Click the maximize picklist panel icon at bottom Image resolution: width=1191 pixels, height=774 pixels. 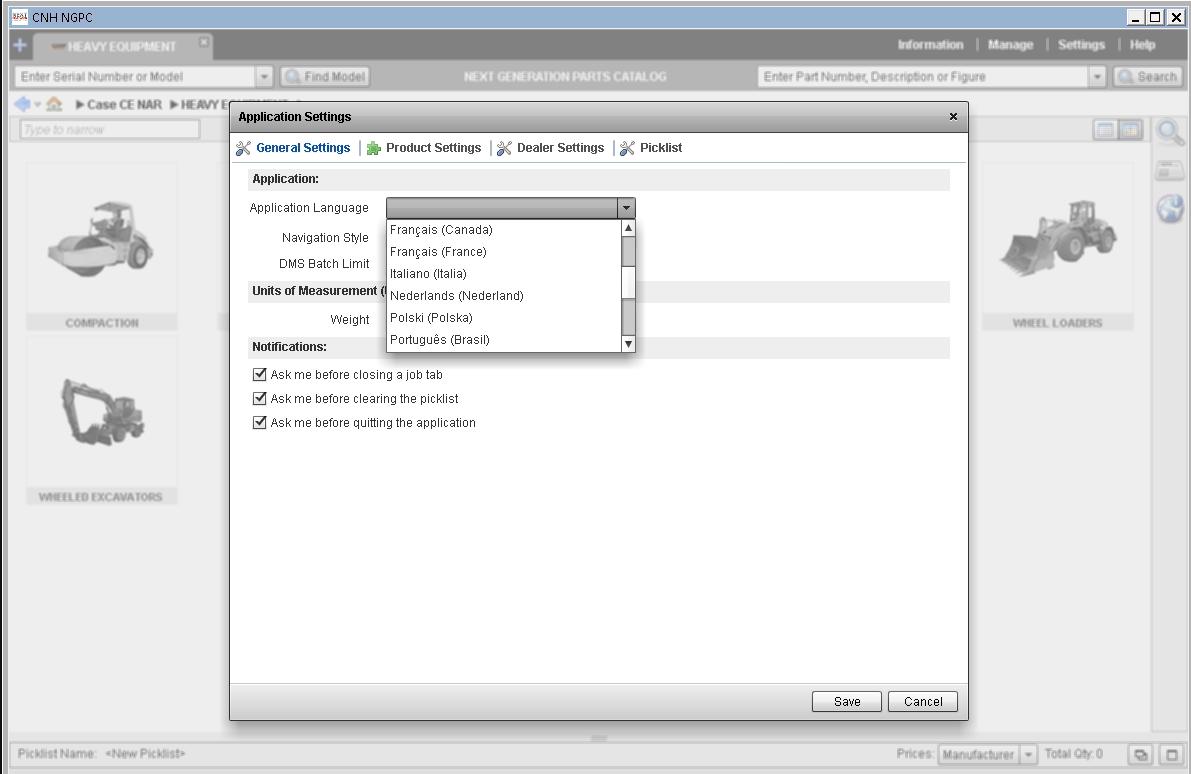click(x=1170, y=755)
